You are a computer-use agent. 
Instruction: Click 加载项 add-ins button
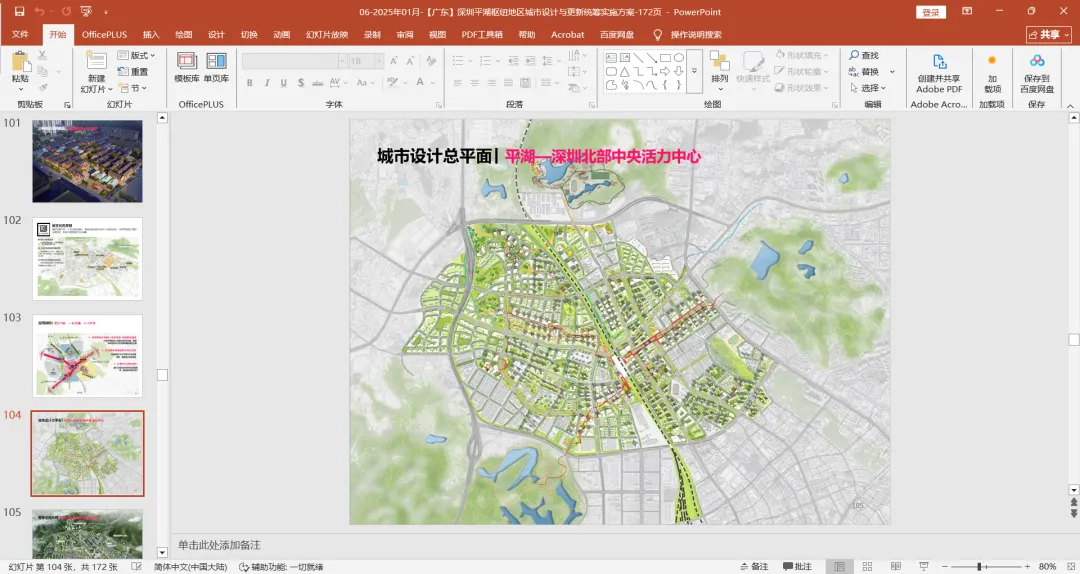(993, 73)
